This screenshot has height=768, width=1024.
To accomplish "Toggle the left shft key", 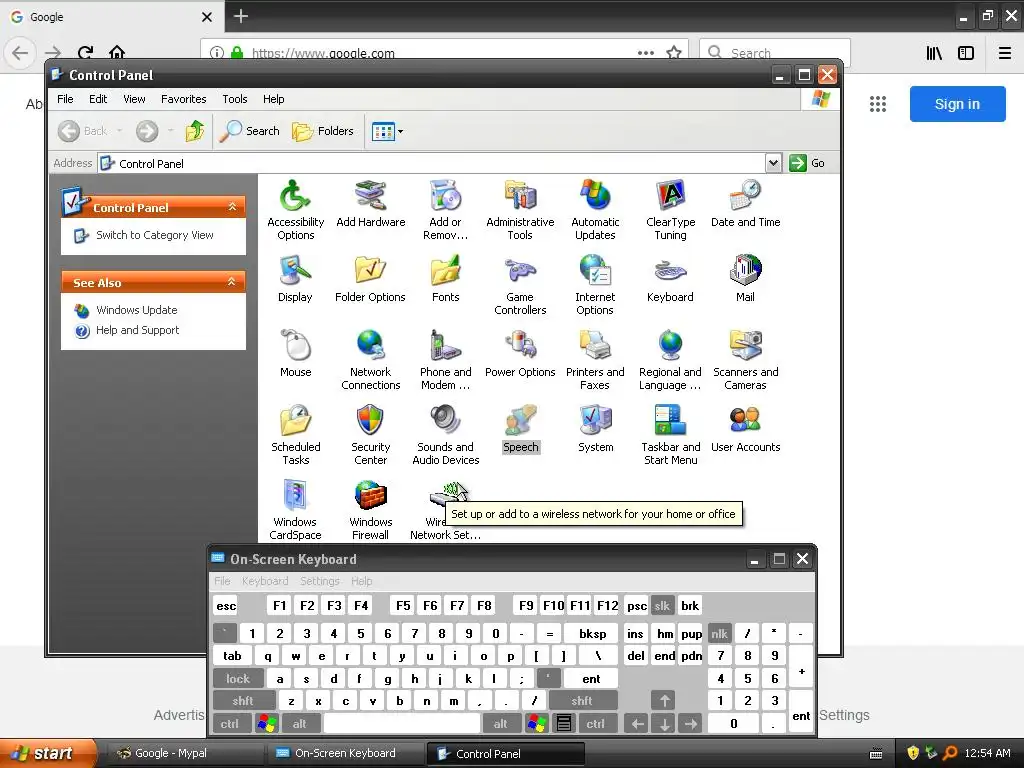I will click(243, 701).
